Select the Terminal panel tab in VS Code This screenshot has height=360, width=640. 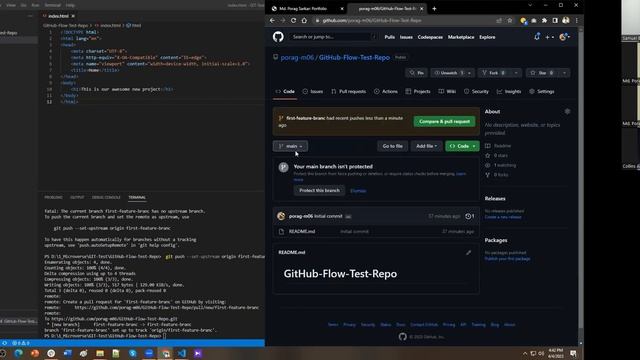click(137, 198)
